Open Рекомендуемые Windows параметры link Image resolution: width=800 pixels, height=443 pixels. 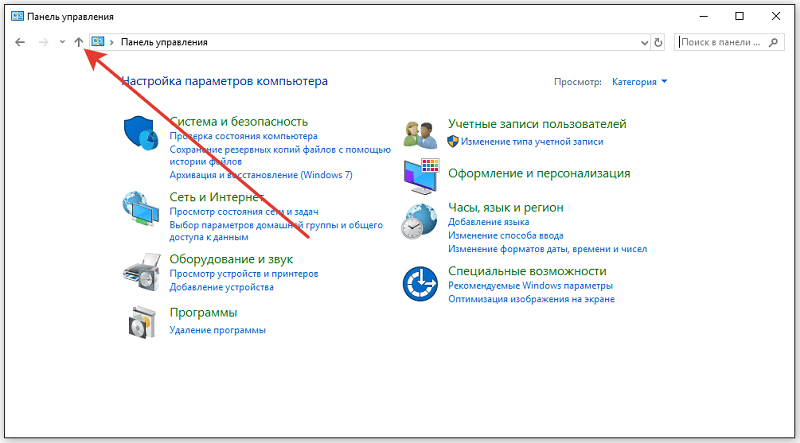(x=531, y=286)
